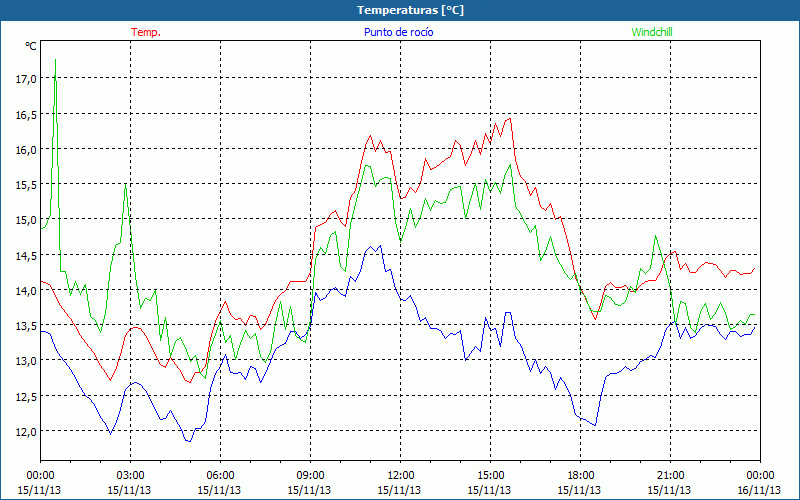Screen dimensions: 800x500
Task: Select the red "Temp." legend label
Action: coord(146,32)
